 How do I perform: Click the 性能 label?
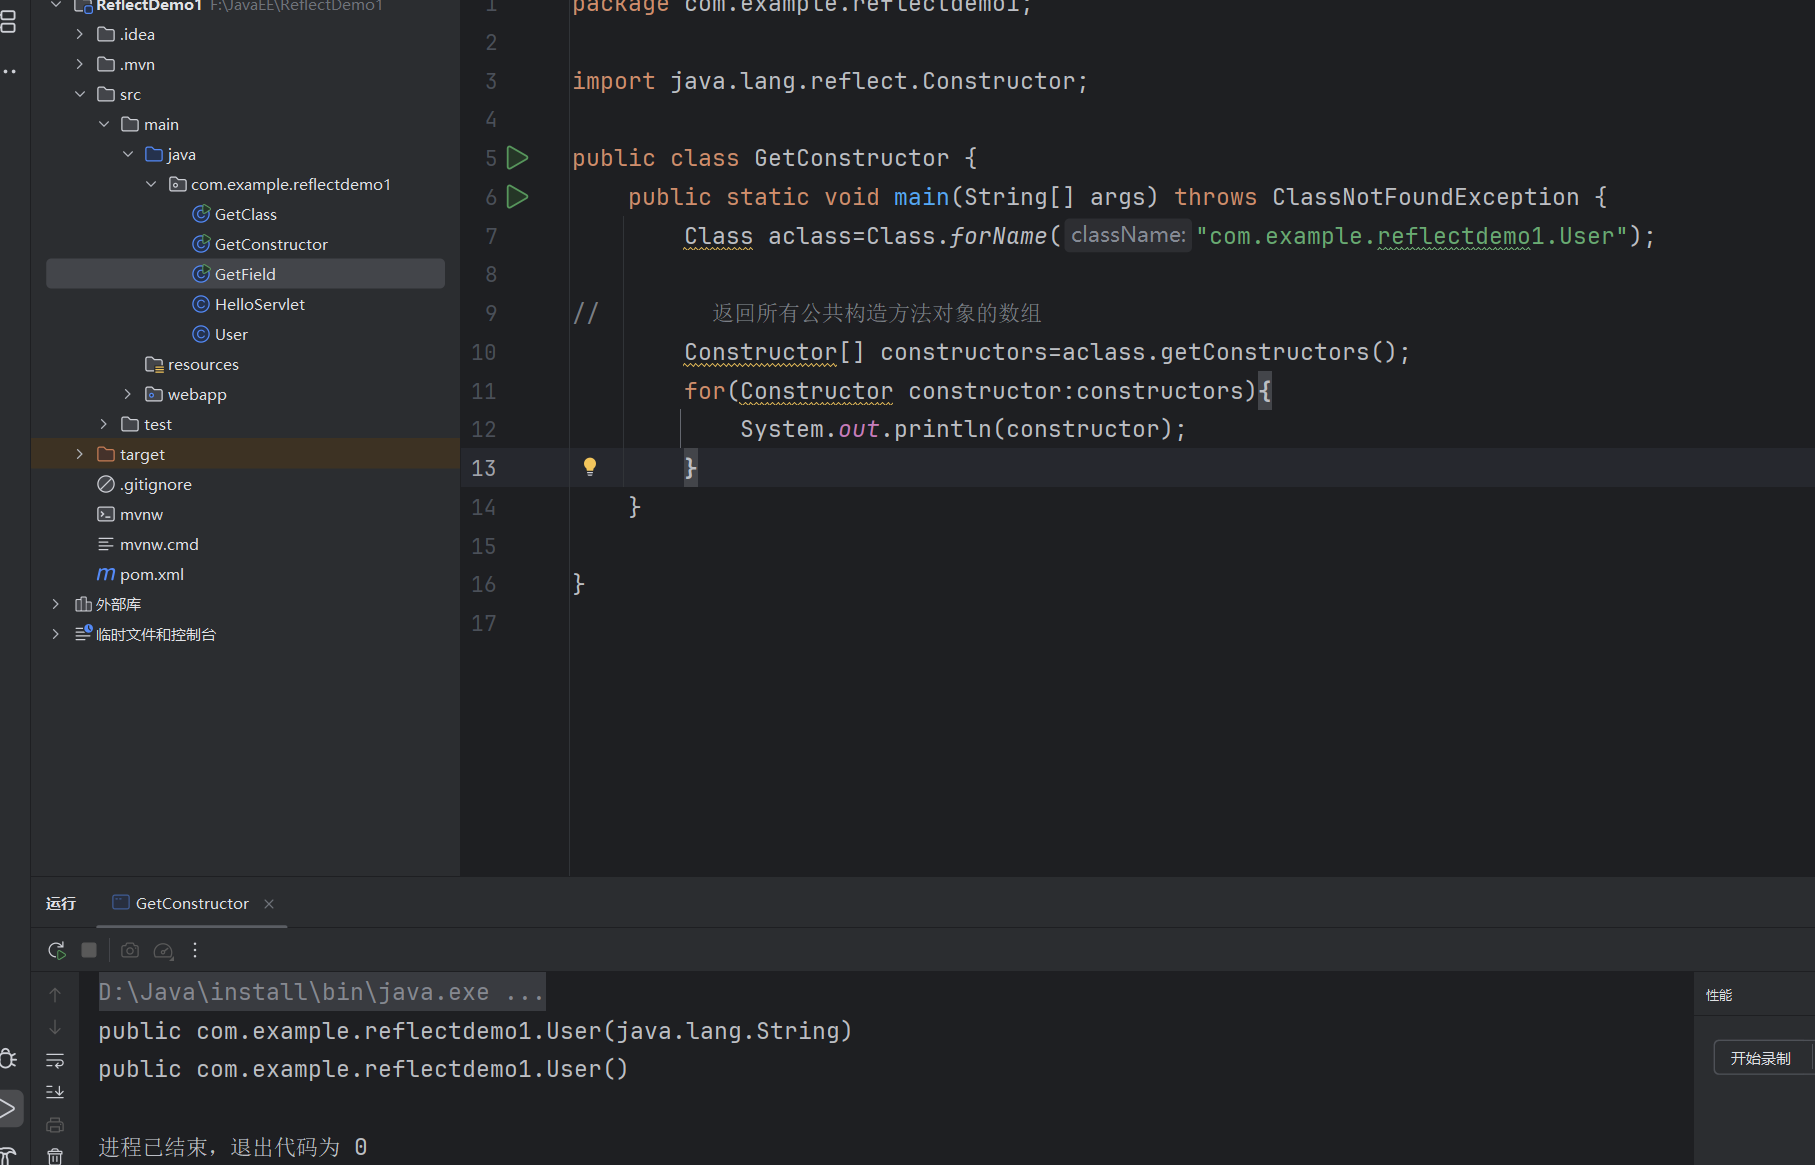(x=1719, y=995)
